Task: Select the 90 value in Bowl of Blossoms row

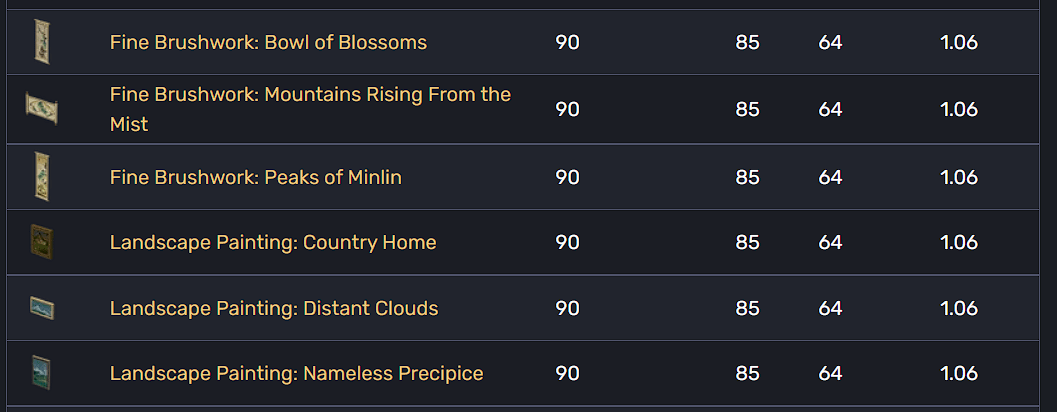Action: pos(567,43)
